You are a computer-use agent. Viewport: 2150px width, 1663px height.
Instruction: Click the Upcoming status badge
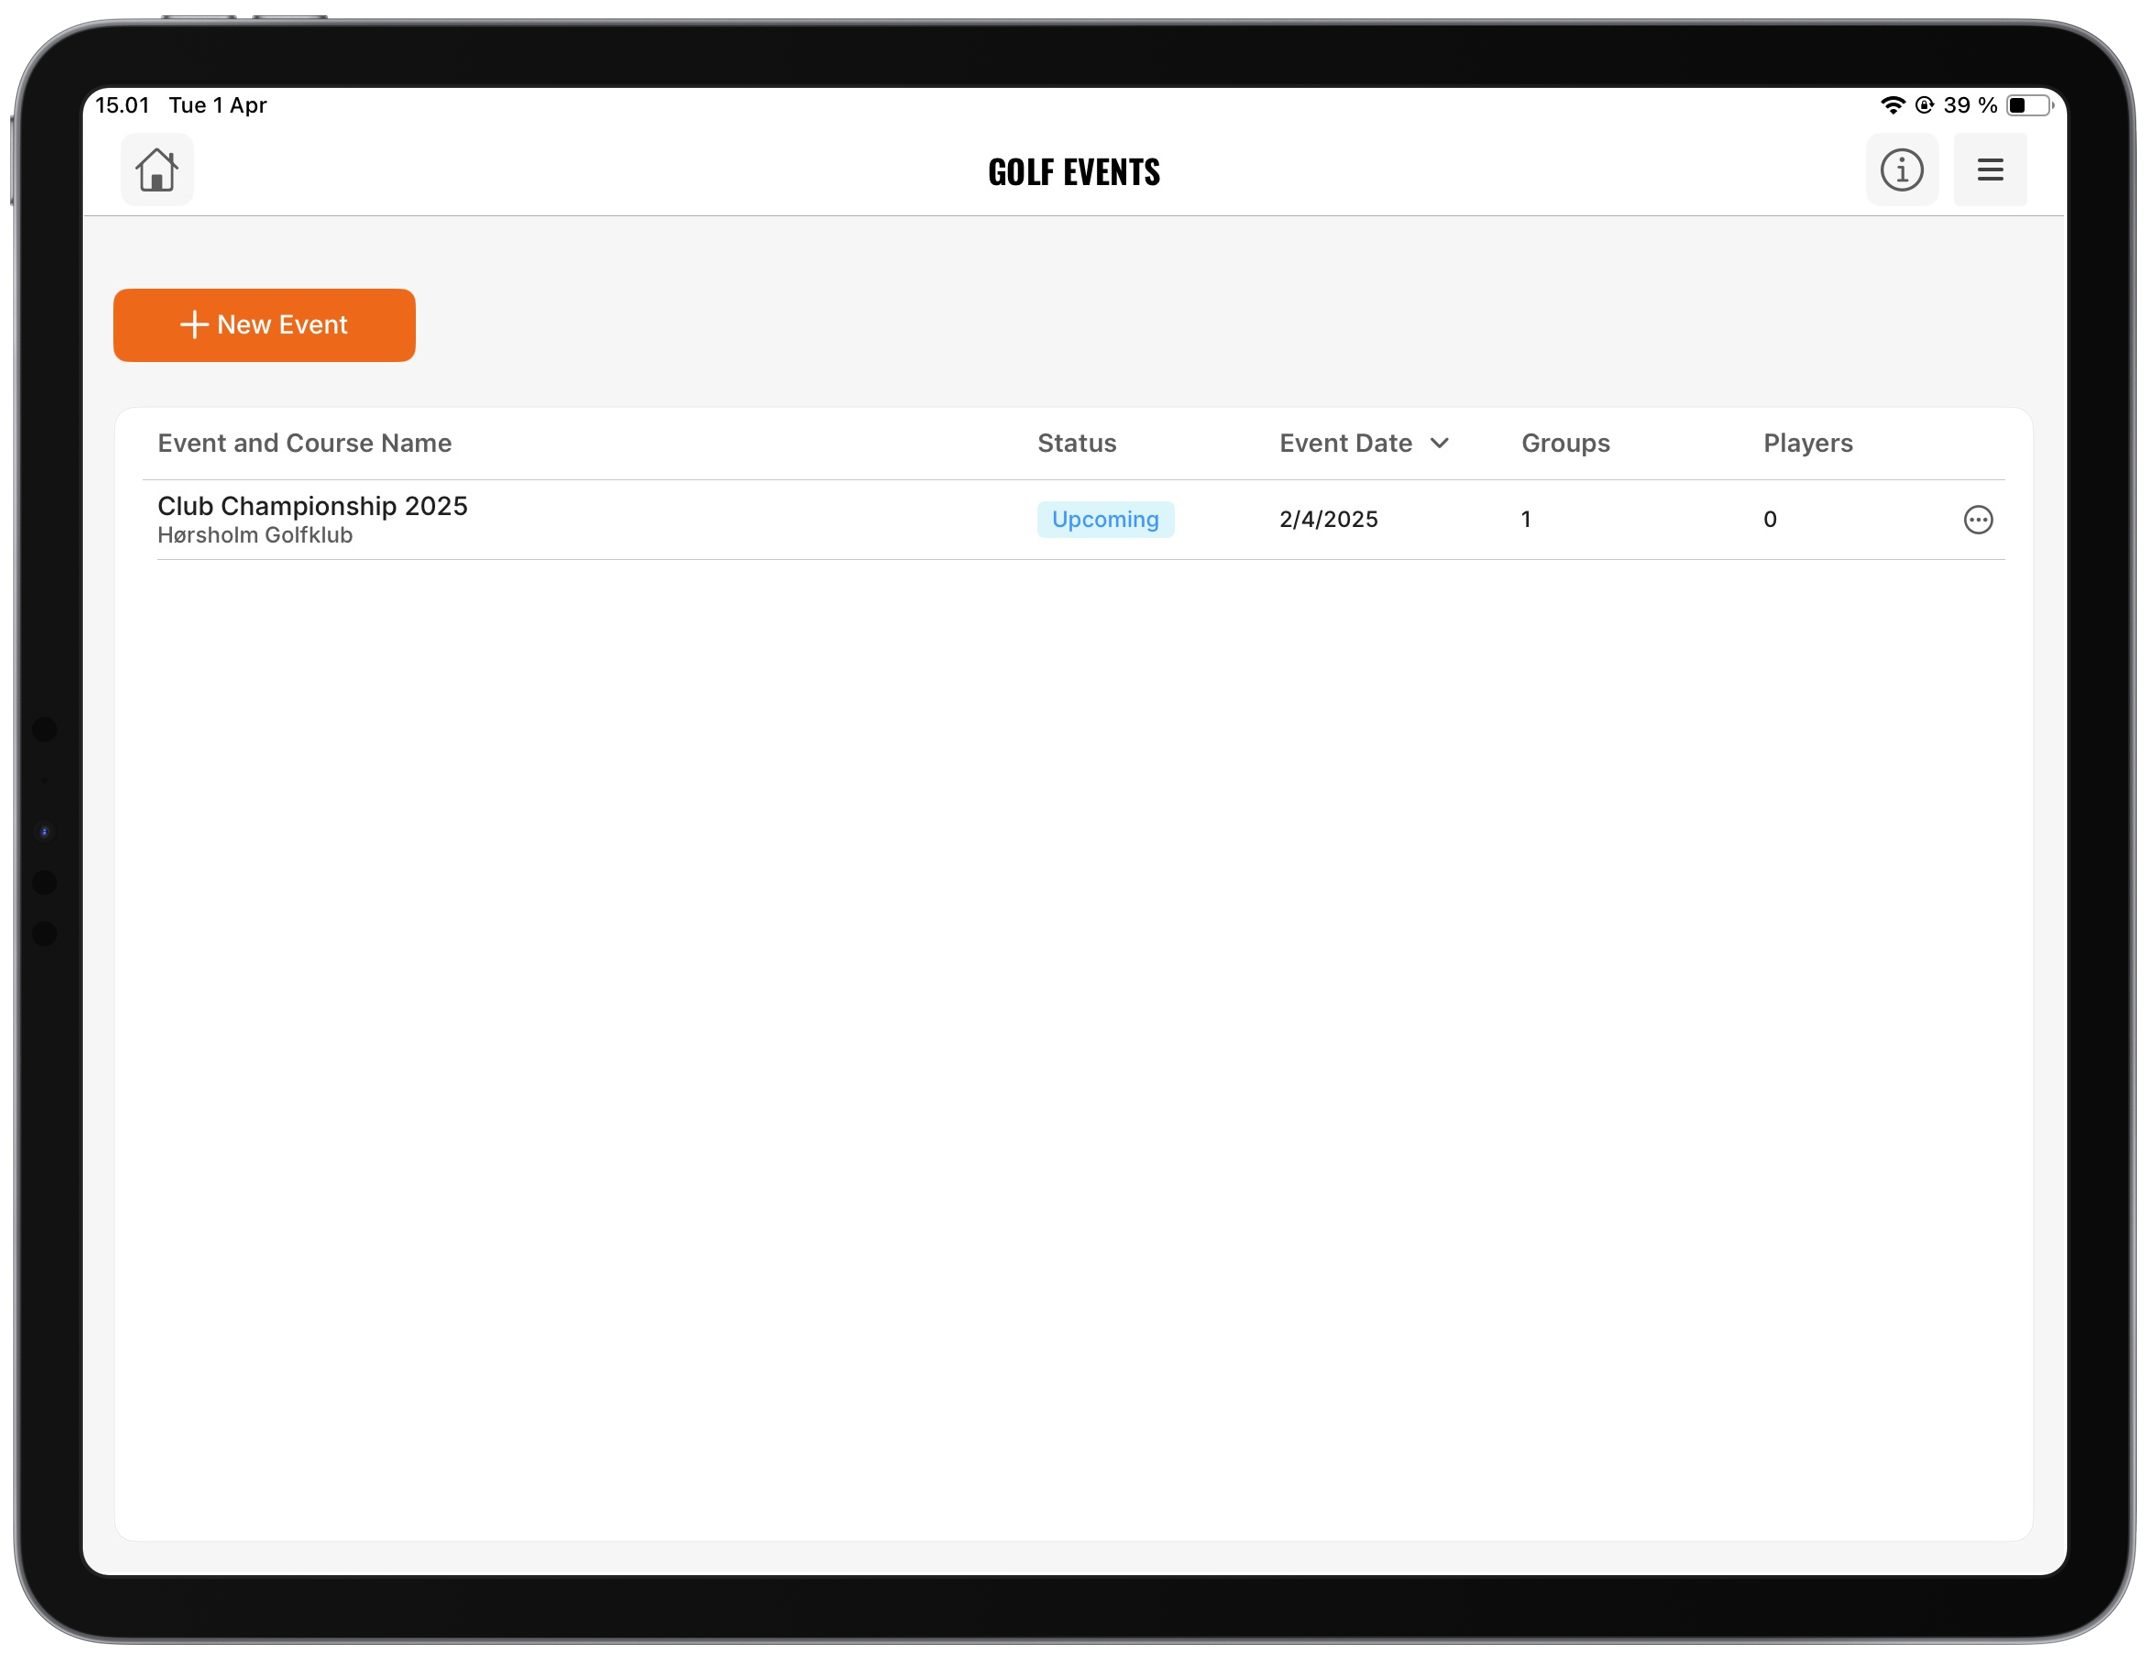(x=1105, y=519)
